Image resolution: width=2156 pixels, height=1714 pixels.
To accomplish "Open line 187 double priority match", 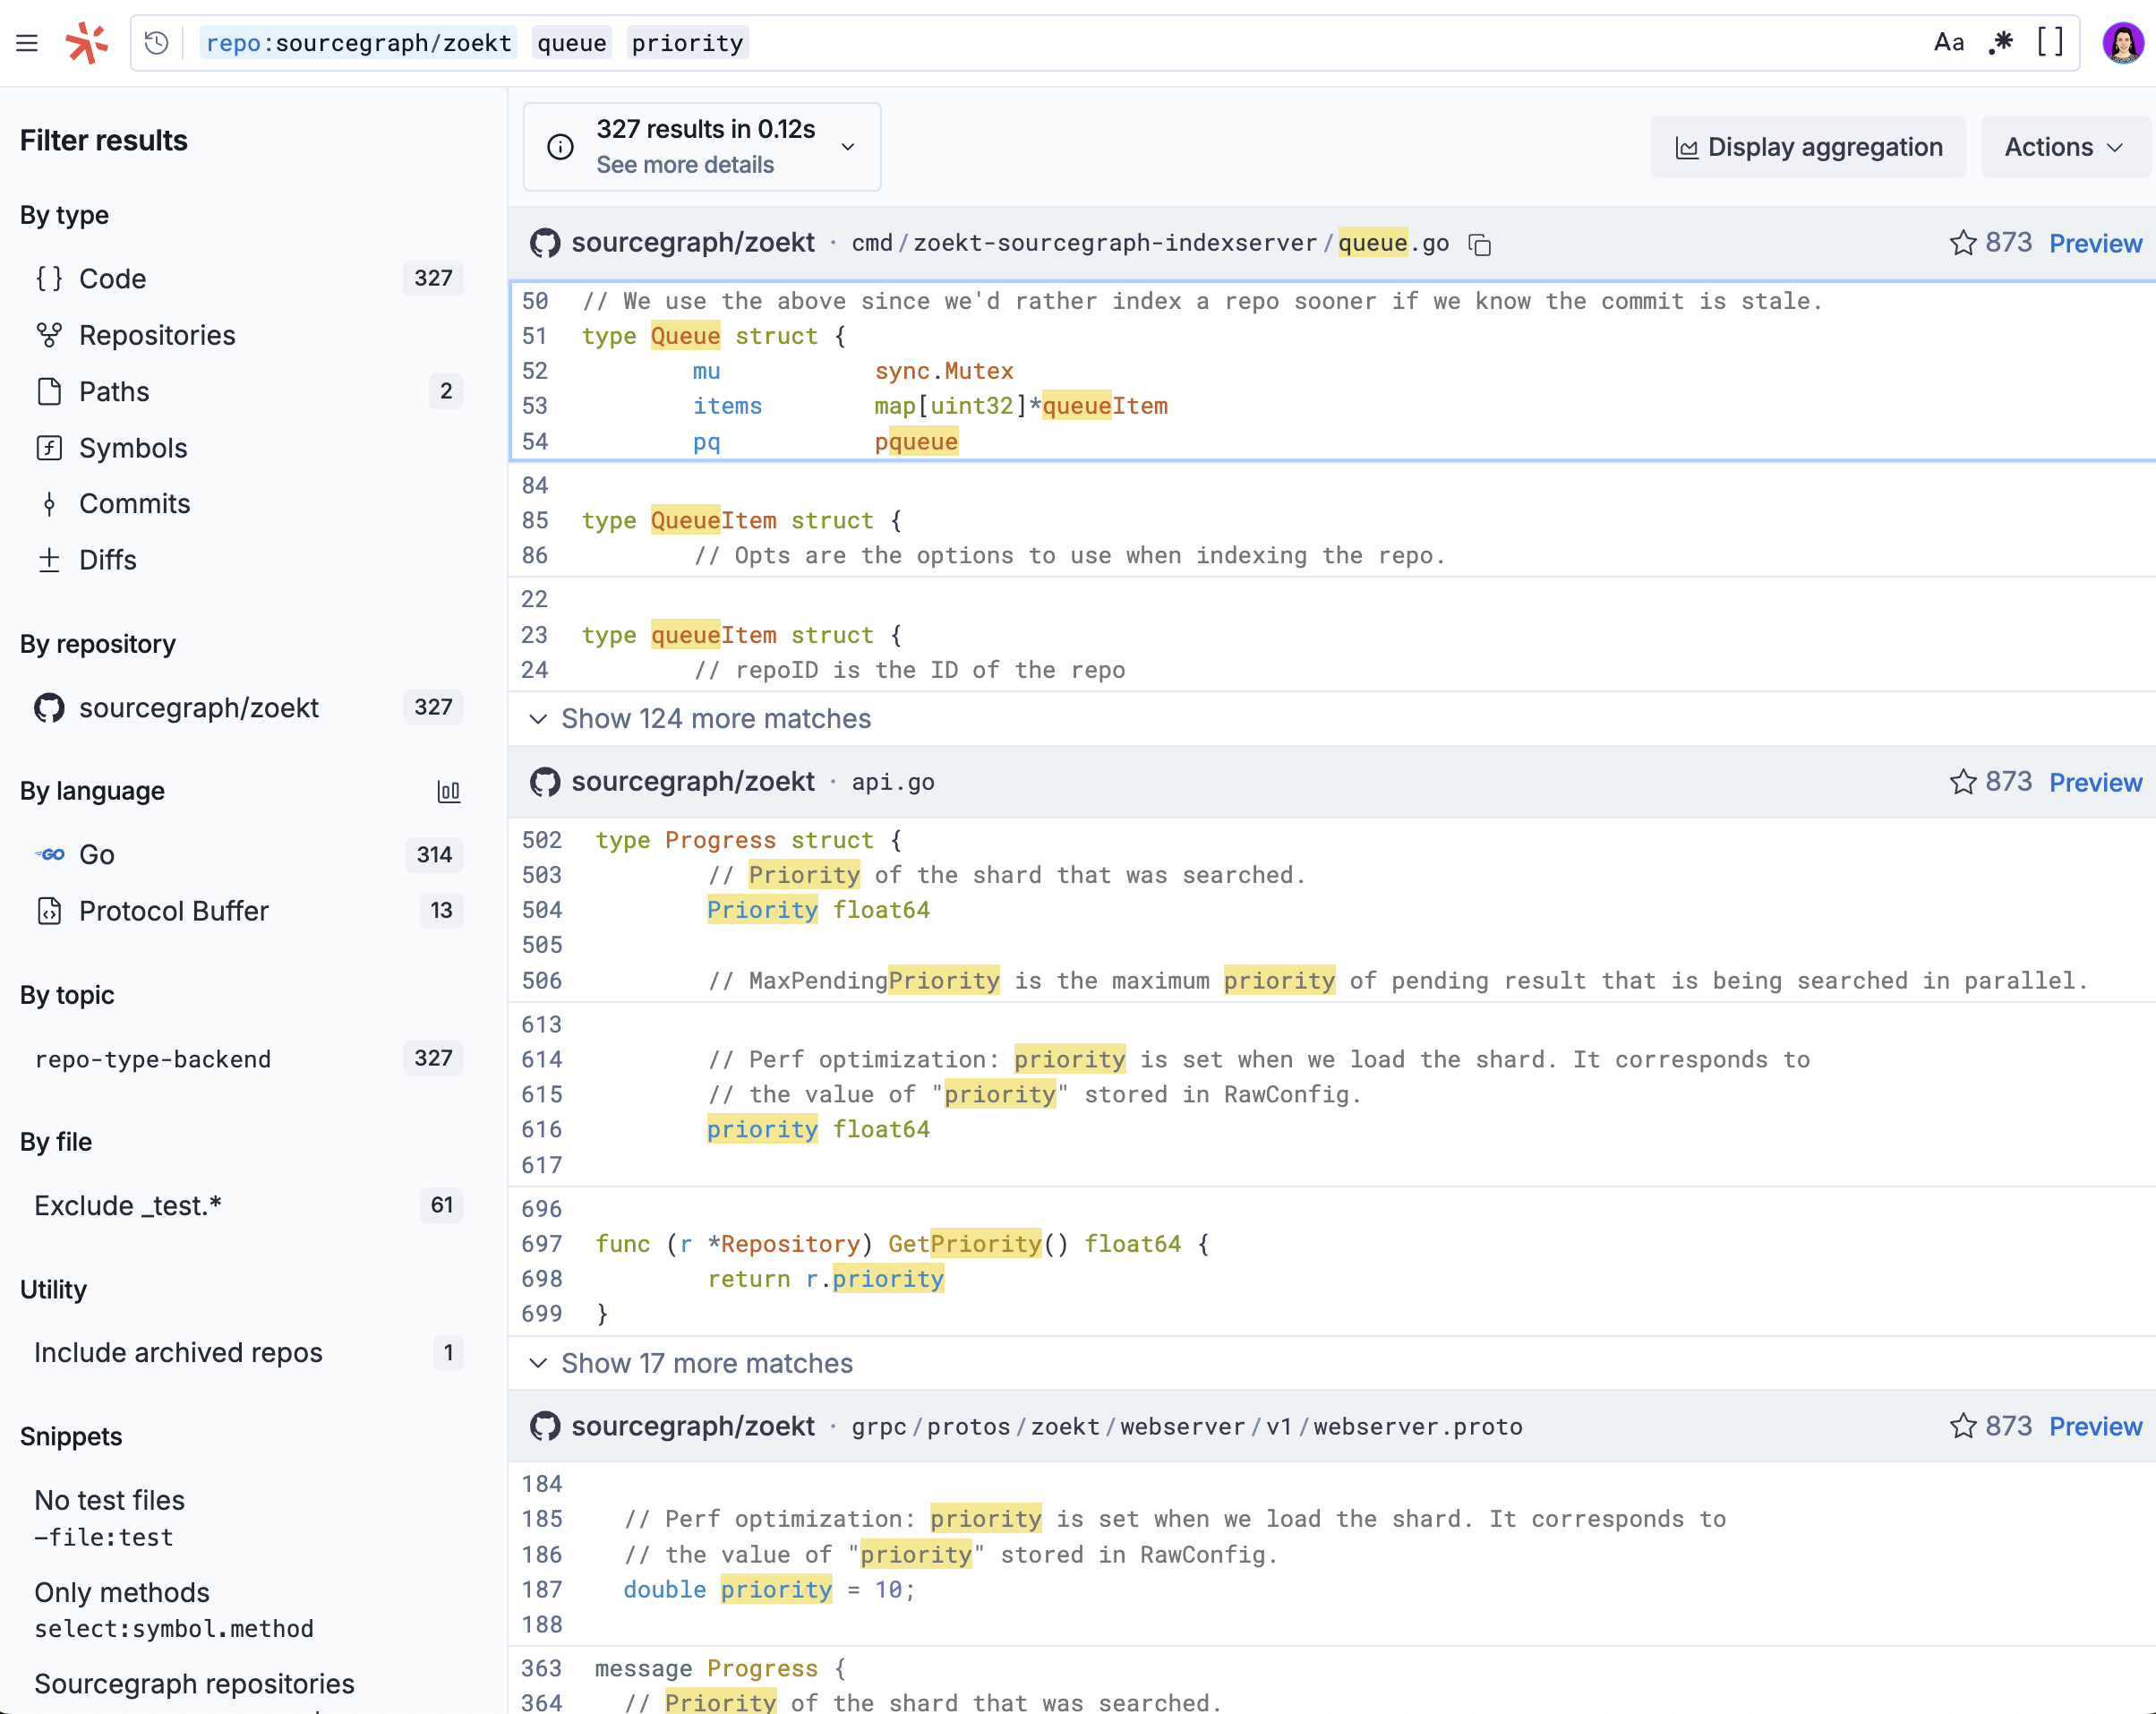I will [769, 1589].
